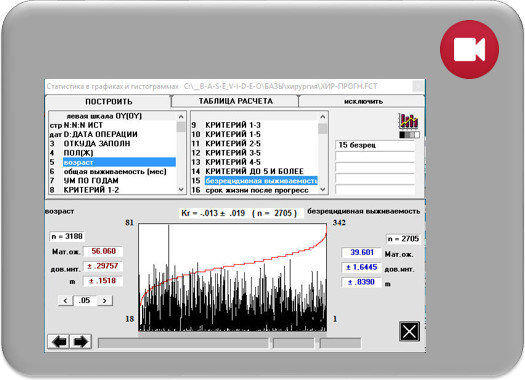Open the ПОСТРОИТЬ tab
The height and width of the screenshot is (380, 525).
pos(108,101)
